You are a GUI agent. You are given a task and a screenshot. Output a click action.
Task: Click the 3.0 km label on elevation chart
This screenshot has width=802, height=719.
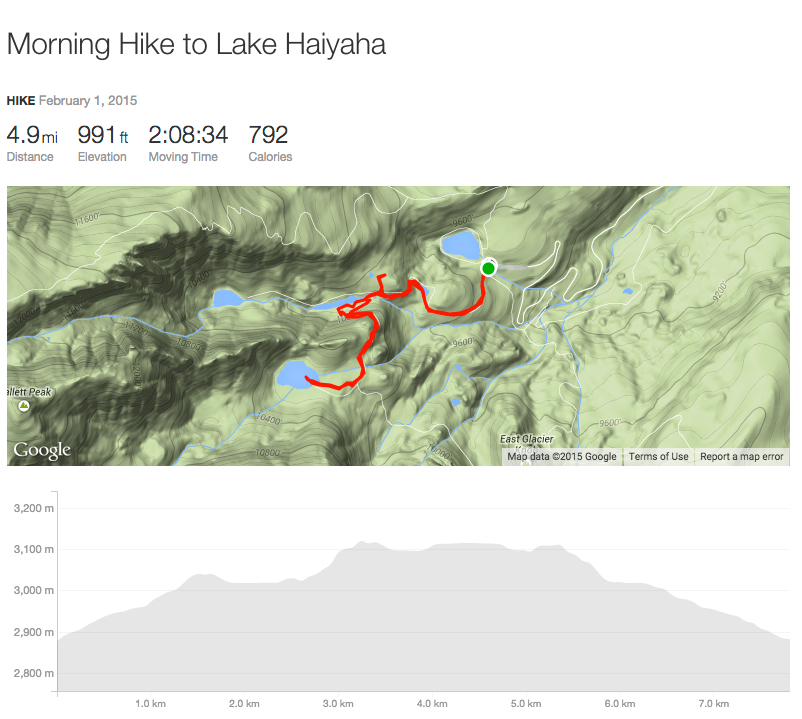(x=337, y=704)
